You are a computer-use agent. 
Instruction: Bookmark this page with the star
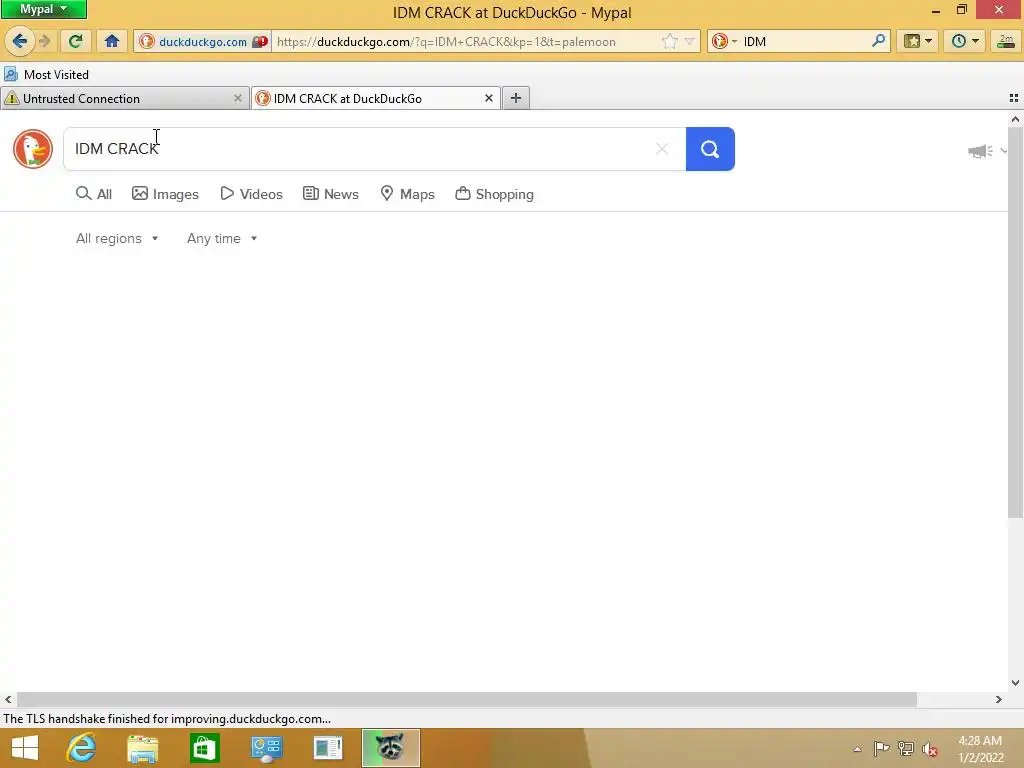[669, 41]
